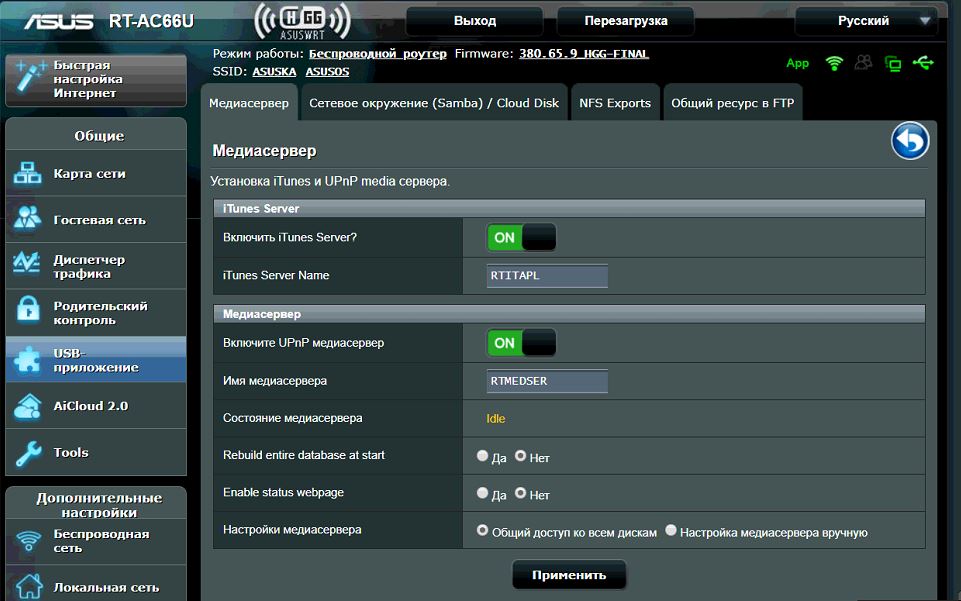Click the Wi-Fi status icon in header

click(x=834, y=62)
